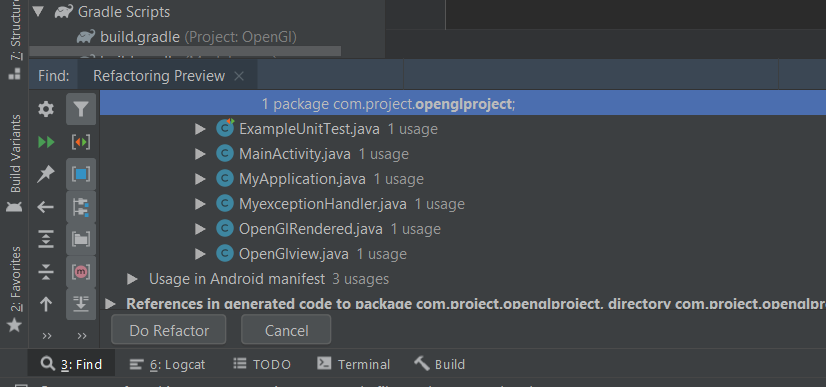826x387 pixels.
Task: Select MainActivity.java class icon
Action: 225,154
